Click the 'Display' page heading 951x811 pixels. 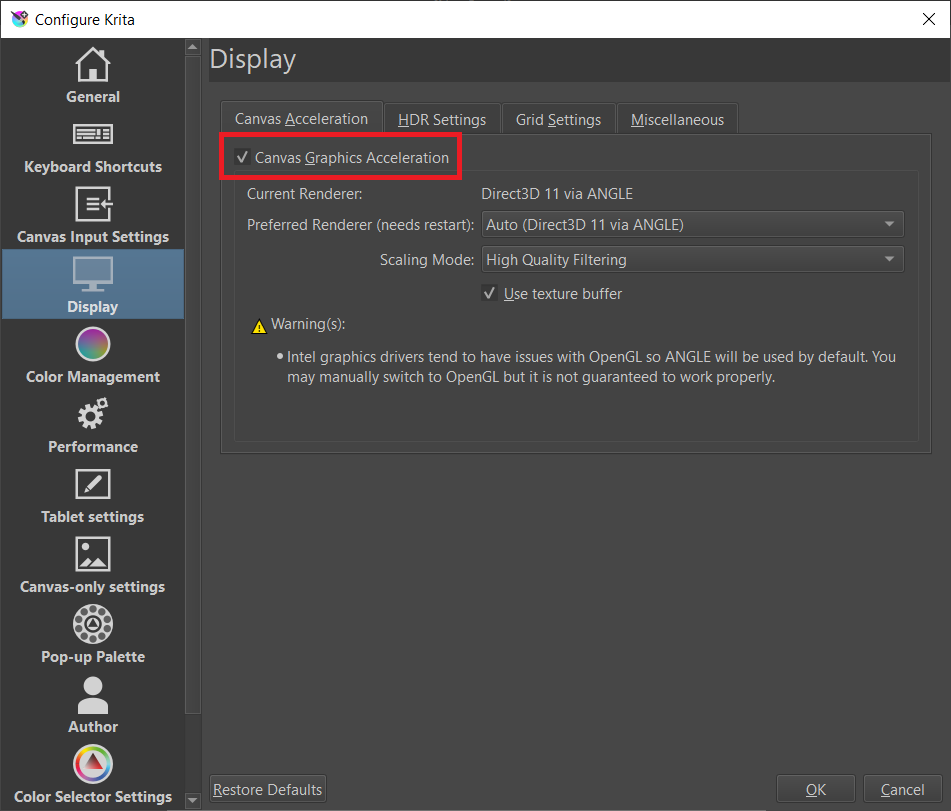point(253,59)
